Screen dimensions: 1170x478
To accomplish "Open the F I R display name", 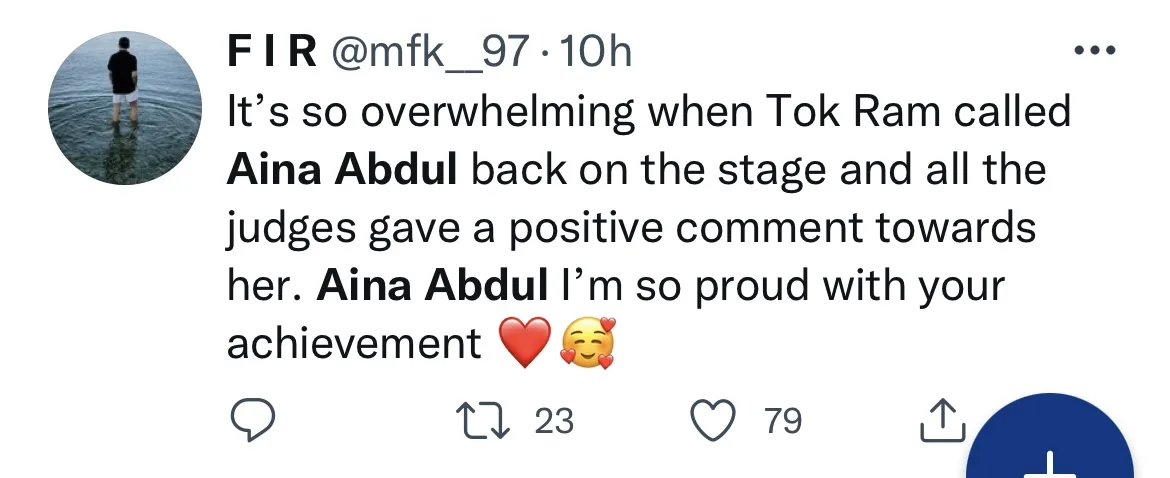I will tap(270, 51).
